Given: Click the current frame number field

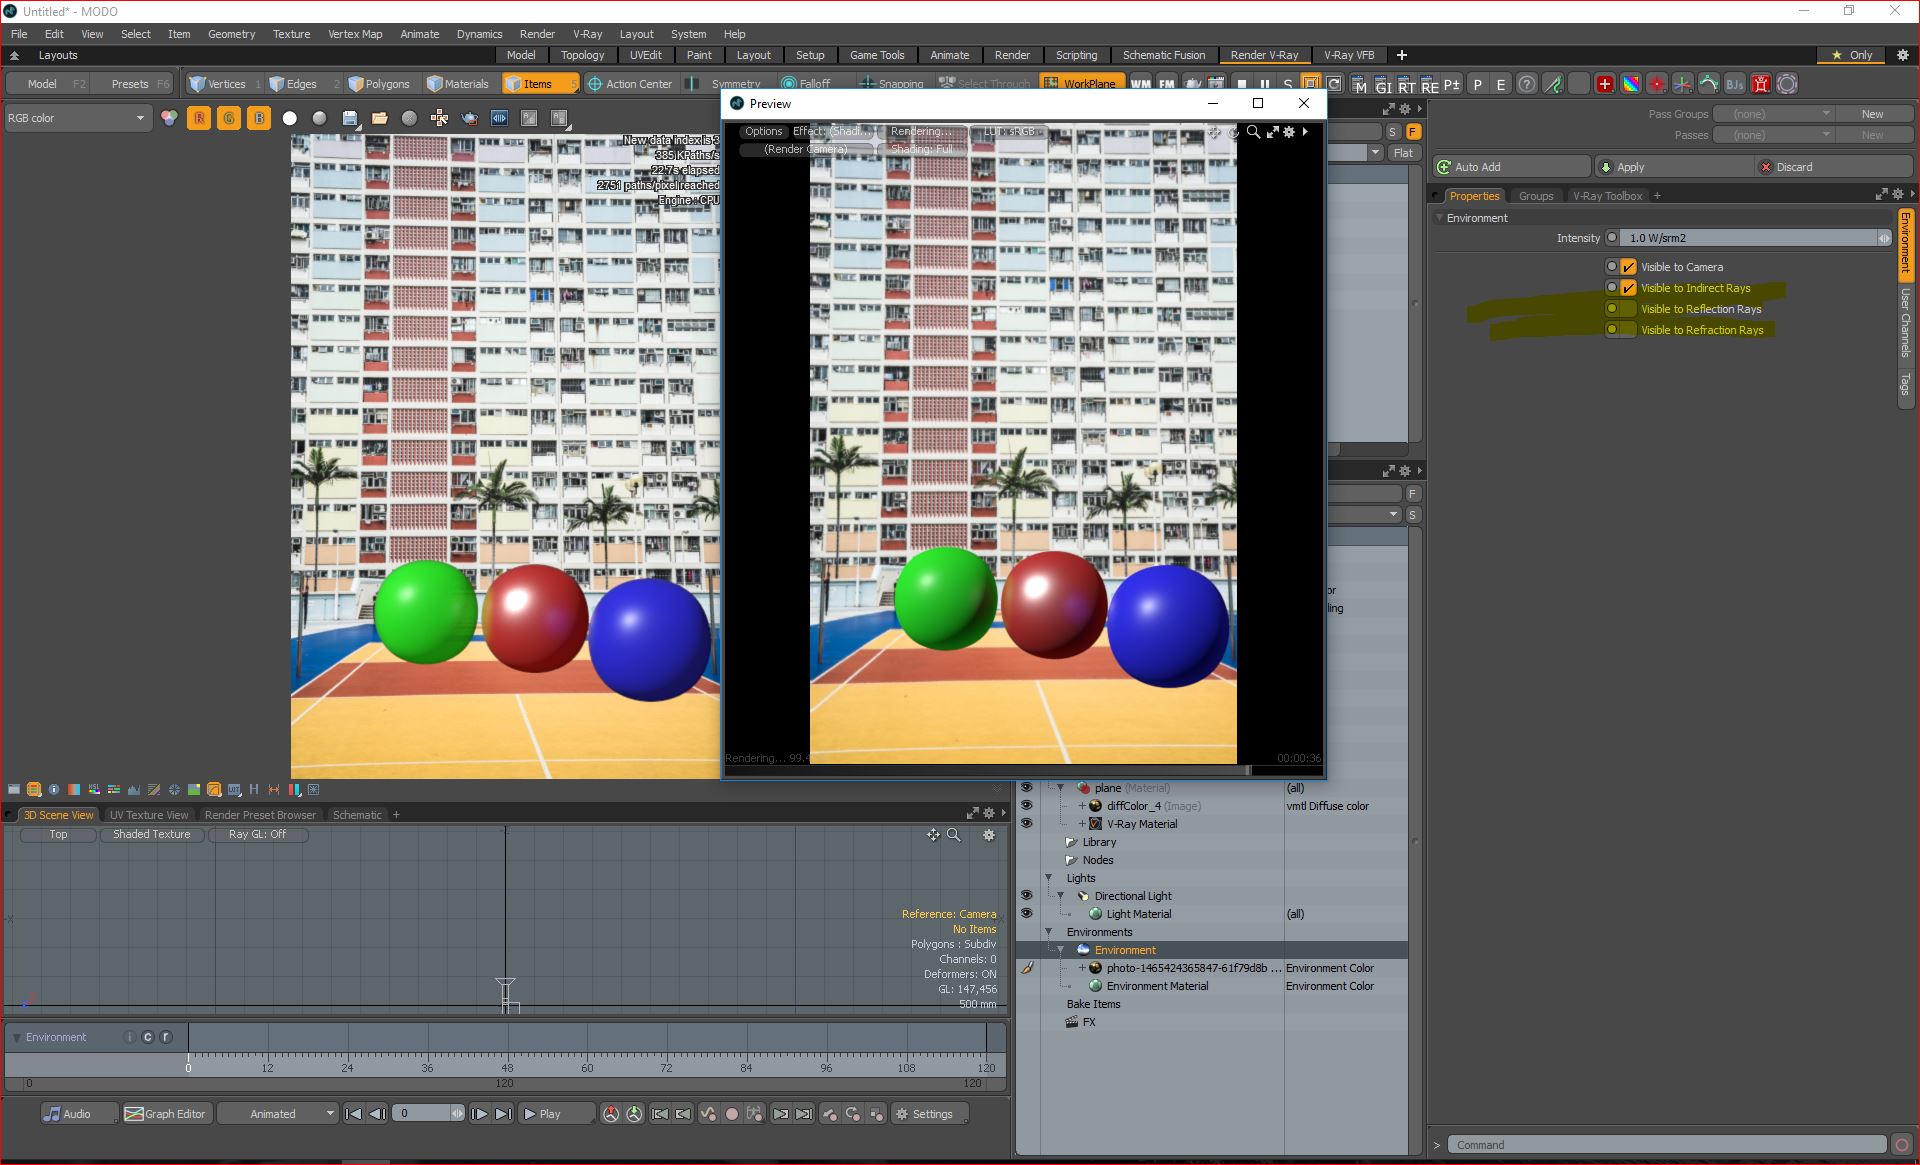Looking at the screenshot, I should (428, 1113).
